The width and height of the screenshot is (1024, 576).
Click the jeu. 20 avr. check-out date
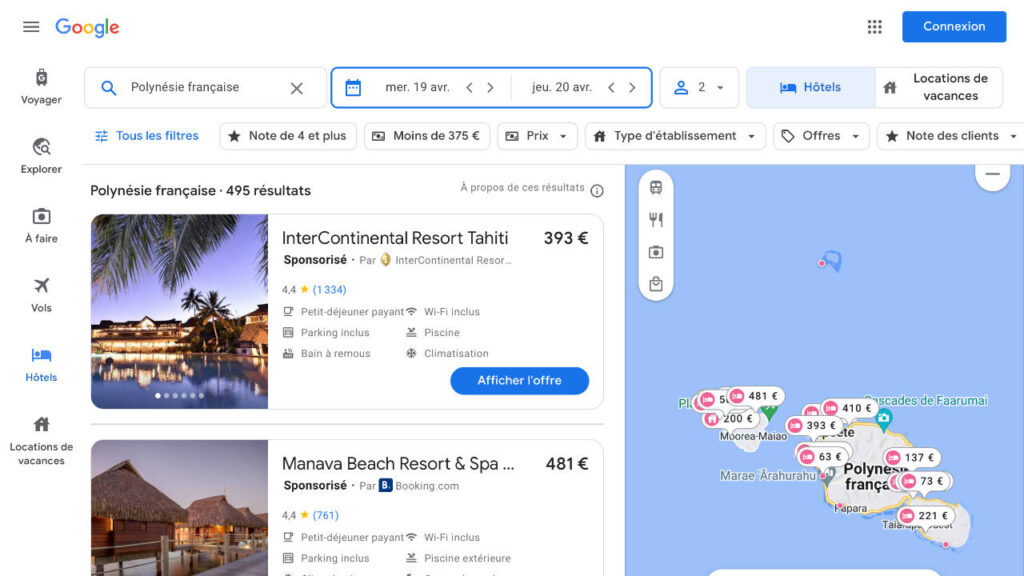[562, 88]
